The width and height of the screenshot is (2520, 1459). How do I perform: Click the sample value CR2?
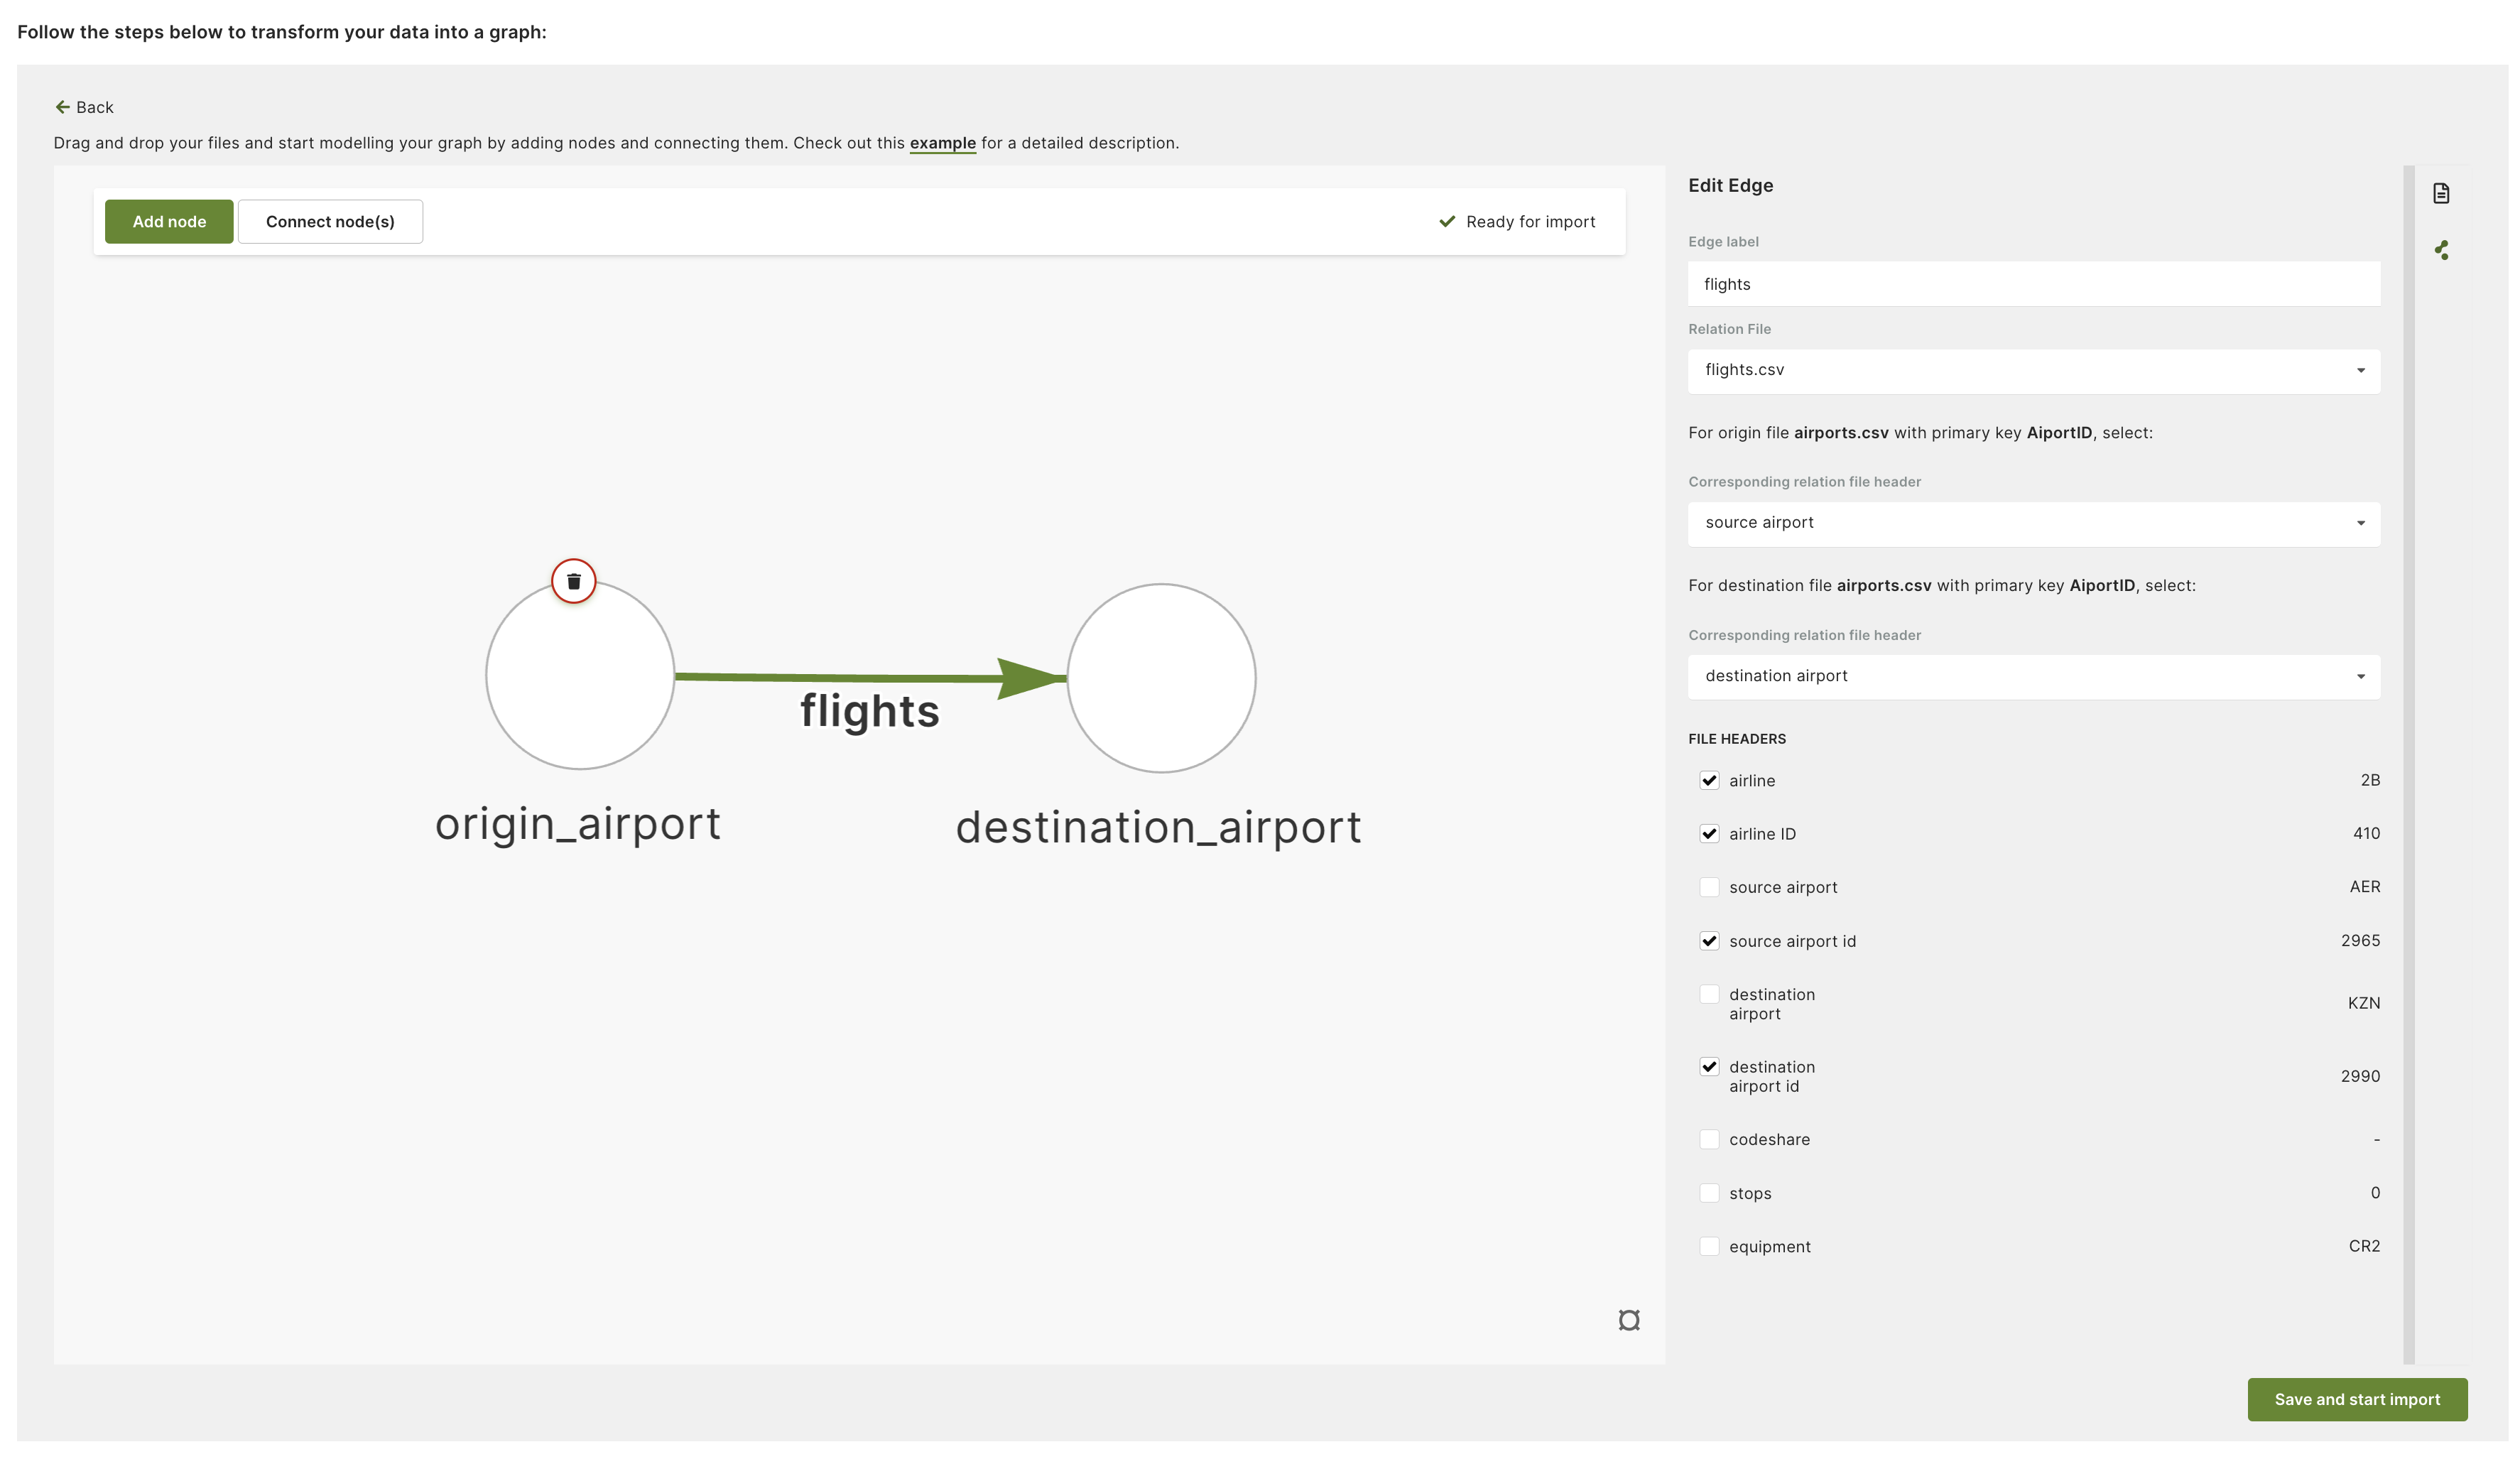2364,1246
